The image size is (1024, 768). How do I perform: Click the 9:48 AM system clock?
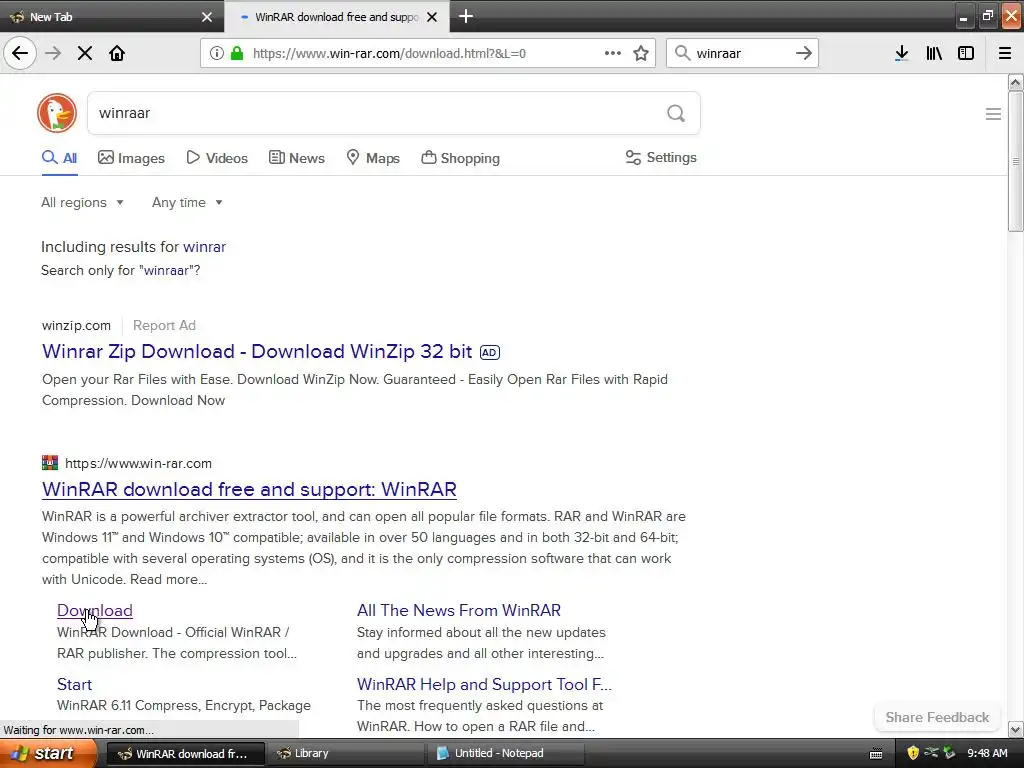point(987,754)
